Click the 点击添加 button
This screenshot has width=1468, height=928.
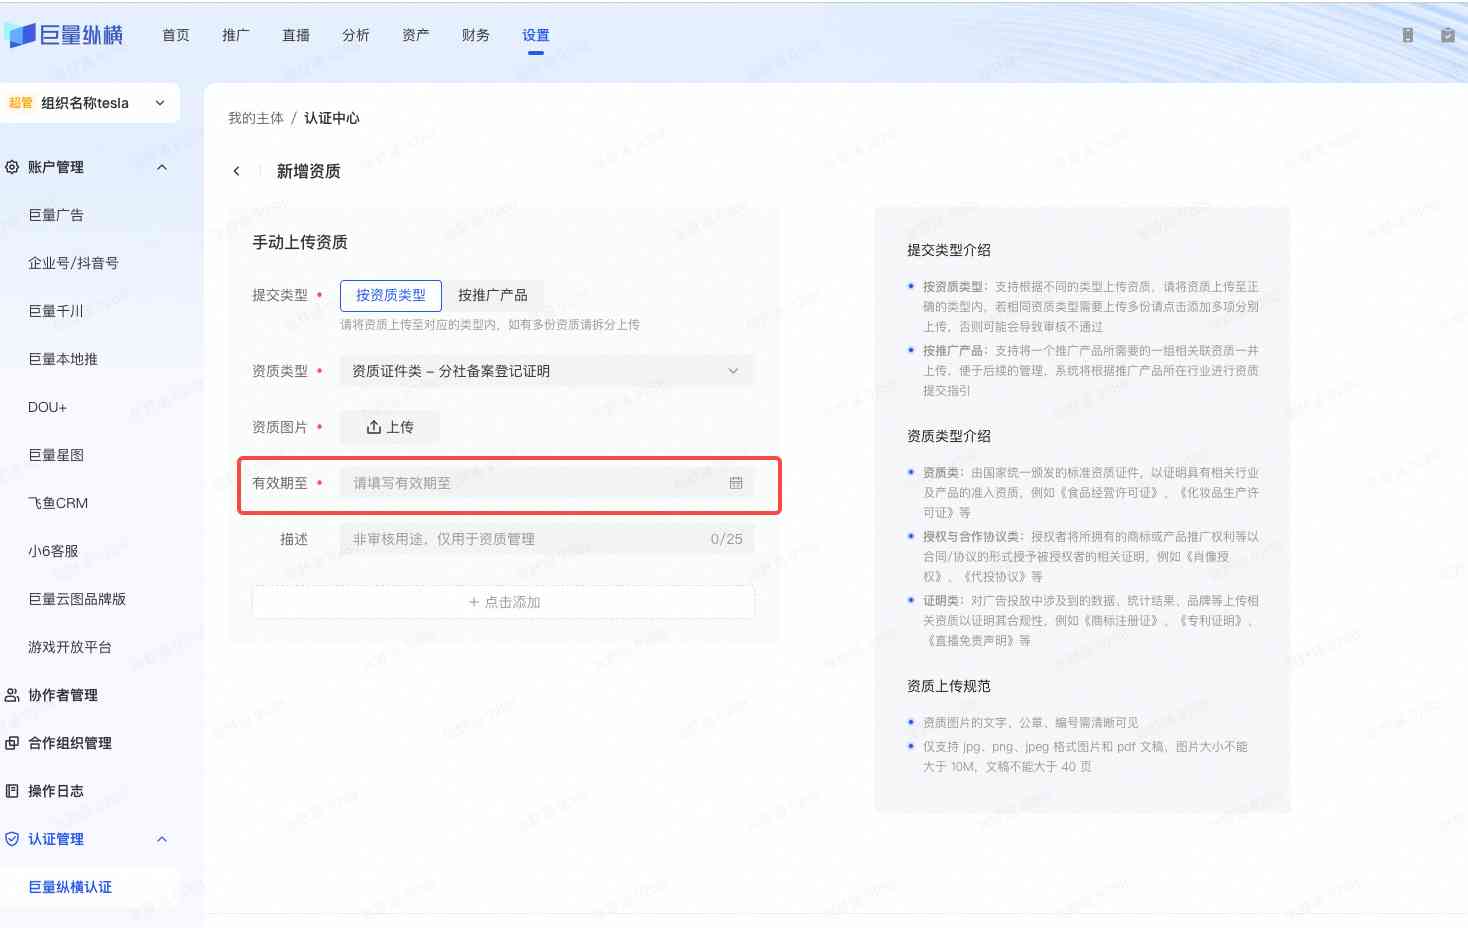[503, 602]
